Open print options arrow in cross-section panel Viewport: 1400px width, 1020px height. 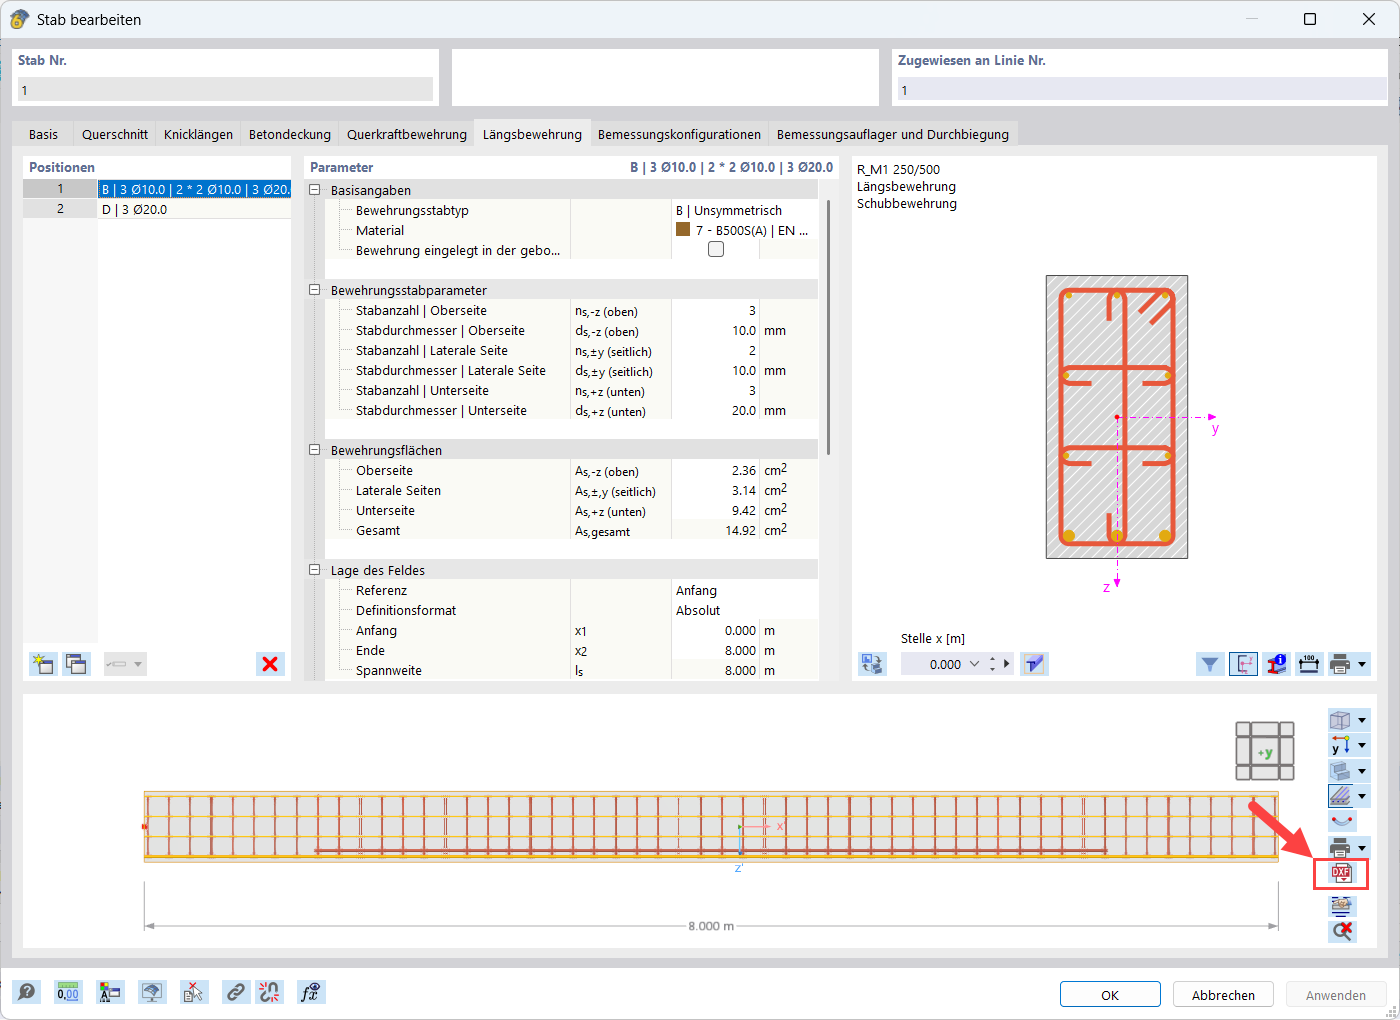tap(1362, 664)
